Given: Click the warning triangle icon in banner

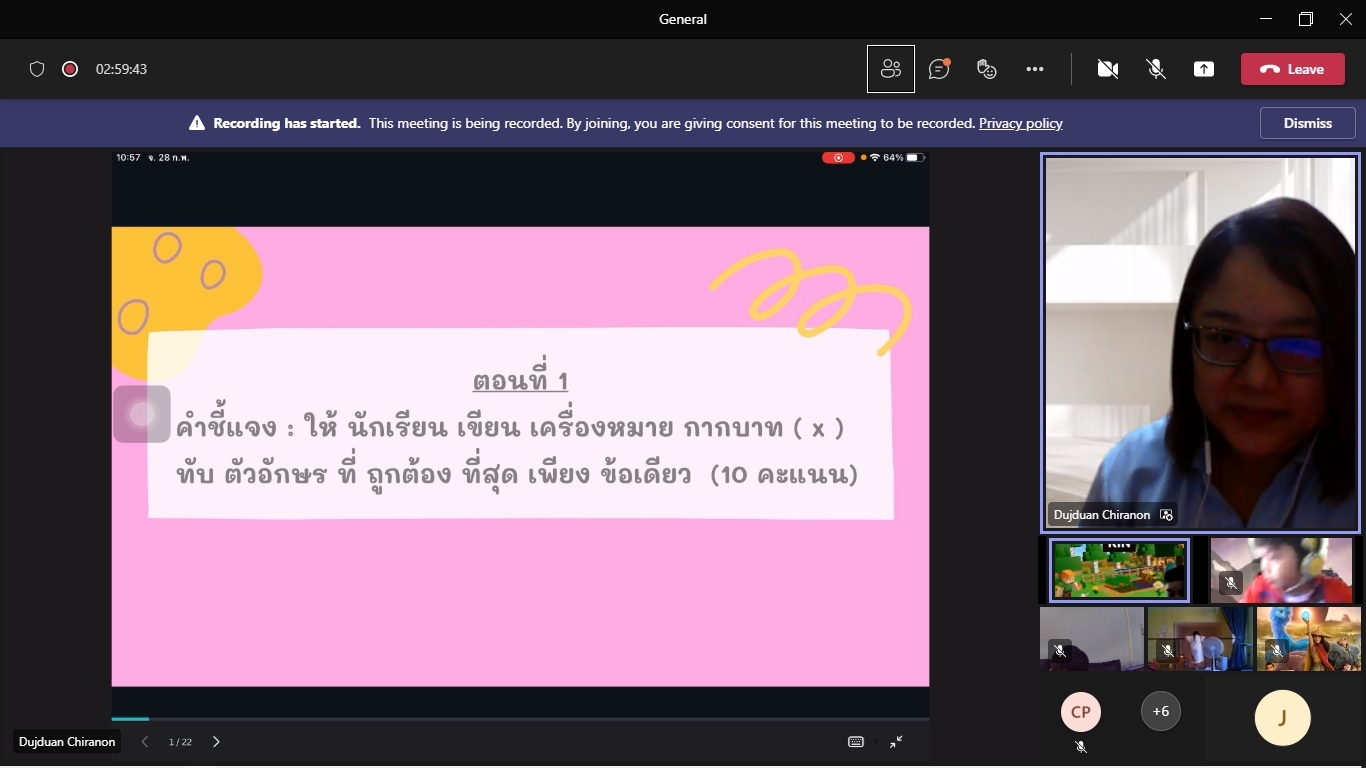Looking at the screenshot, I should click(197, 123).
